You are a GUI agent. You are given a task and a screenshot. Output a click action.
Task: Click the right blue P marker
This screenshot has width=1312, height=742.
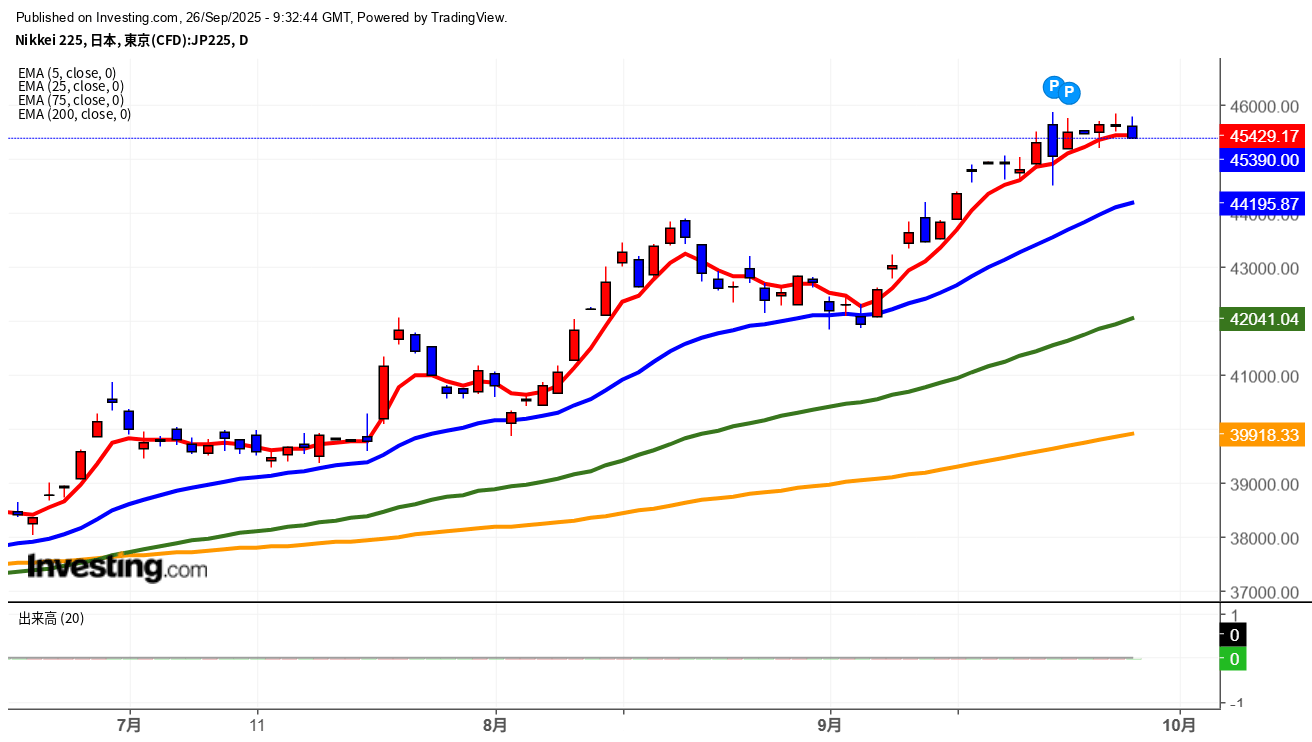[1069, 93]
